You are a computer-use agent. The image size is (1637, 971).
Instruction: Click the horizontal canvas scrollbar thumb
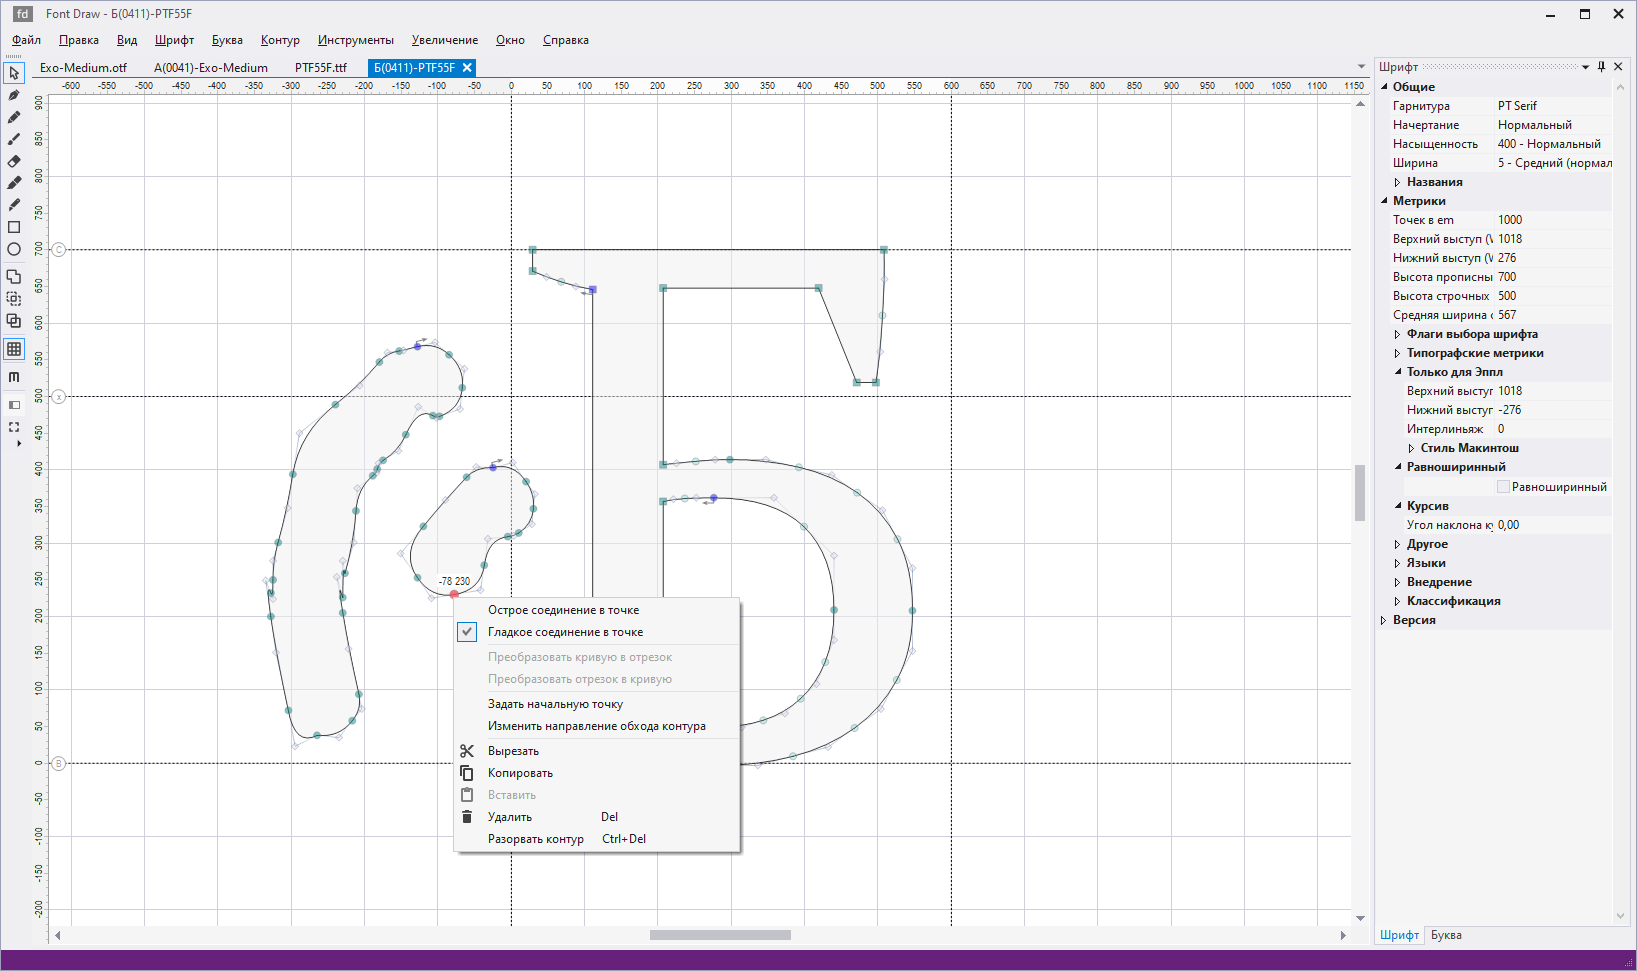click(x=720, y=935)
